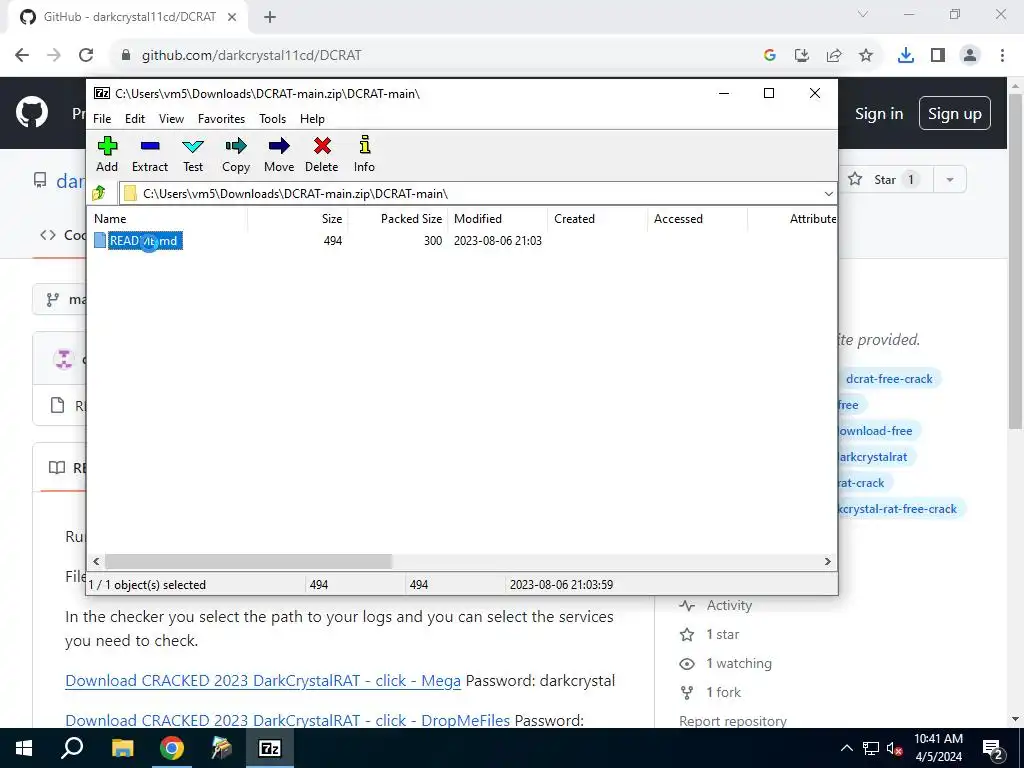Click the Chrome taskbar icon
This screenshot has height=768, width=1024.
click(171, 748)
